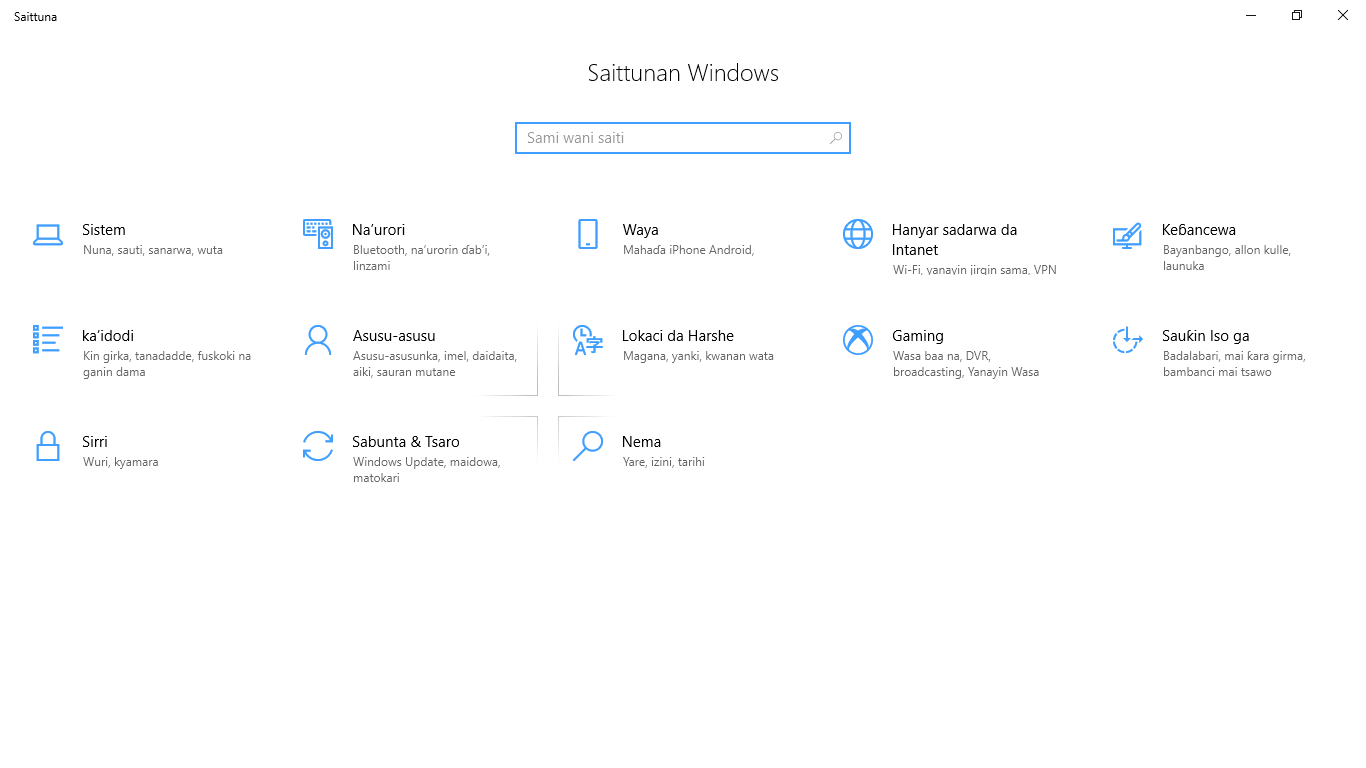The image size is (1366, 768).
Task: Open the 'Asusu-asusu' label
Action: point(394,336)
